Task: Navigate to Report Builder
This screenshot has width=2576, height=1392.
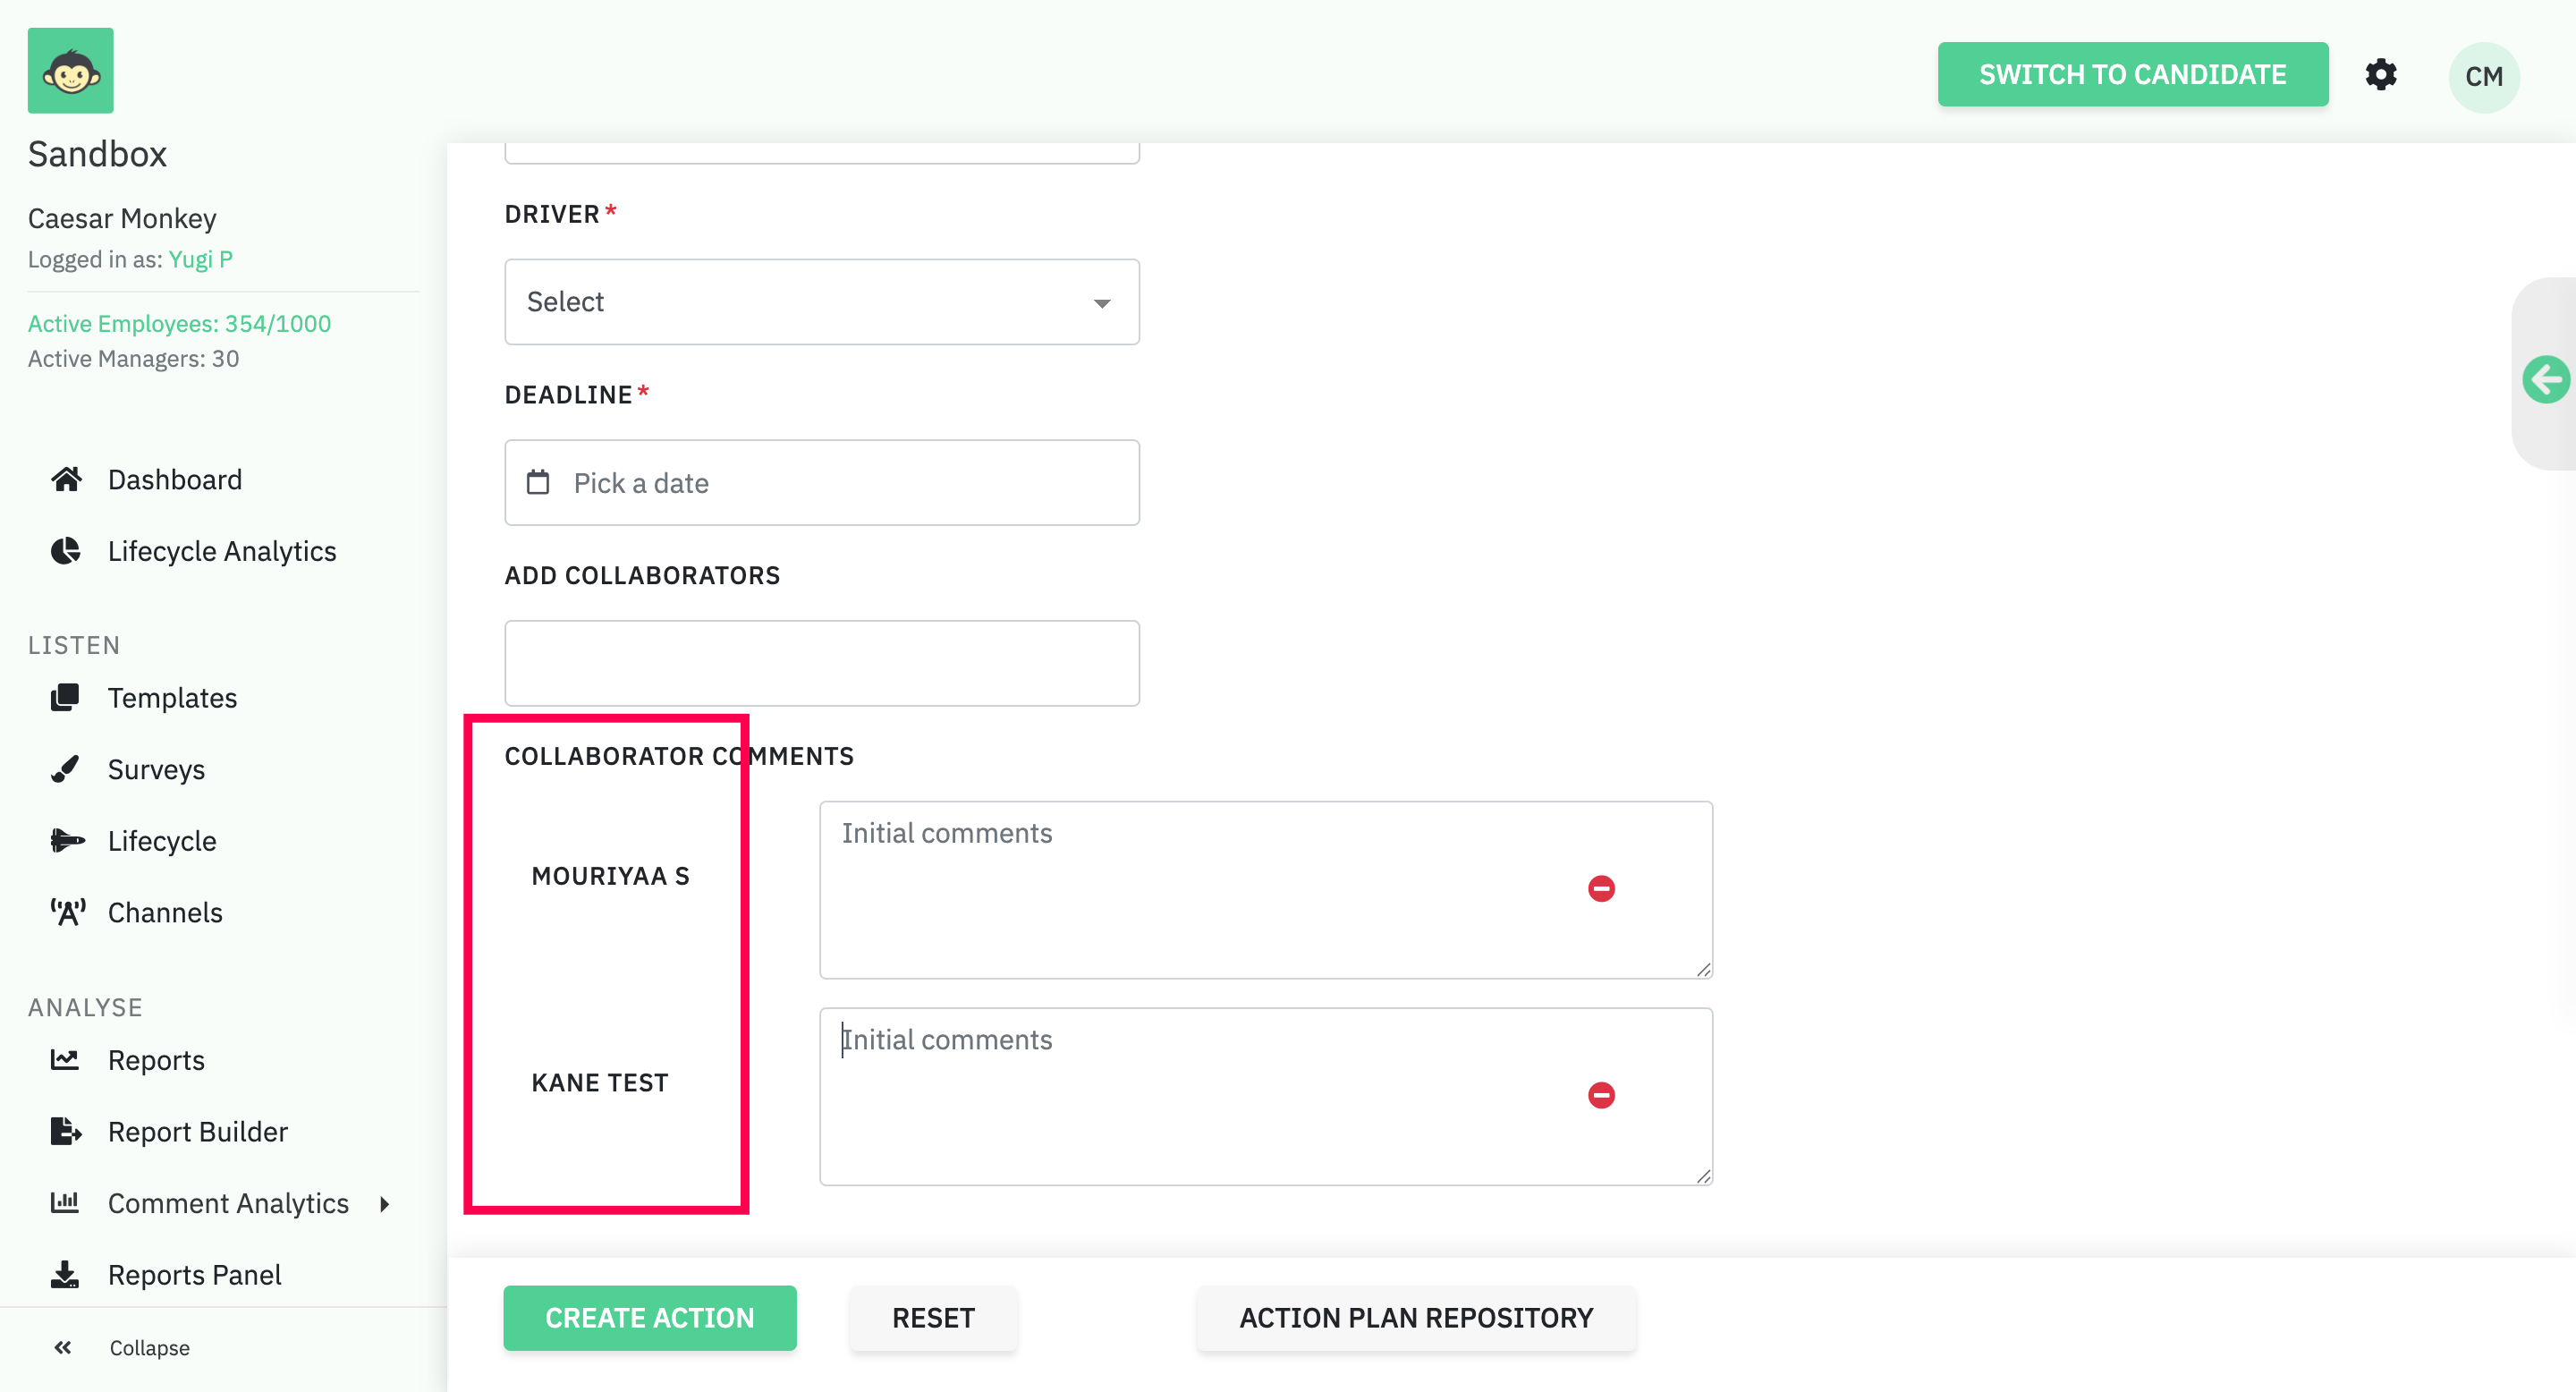Action: (x=197, y=1132)
